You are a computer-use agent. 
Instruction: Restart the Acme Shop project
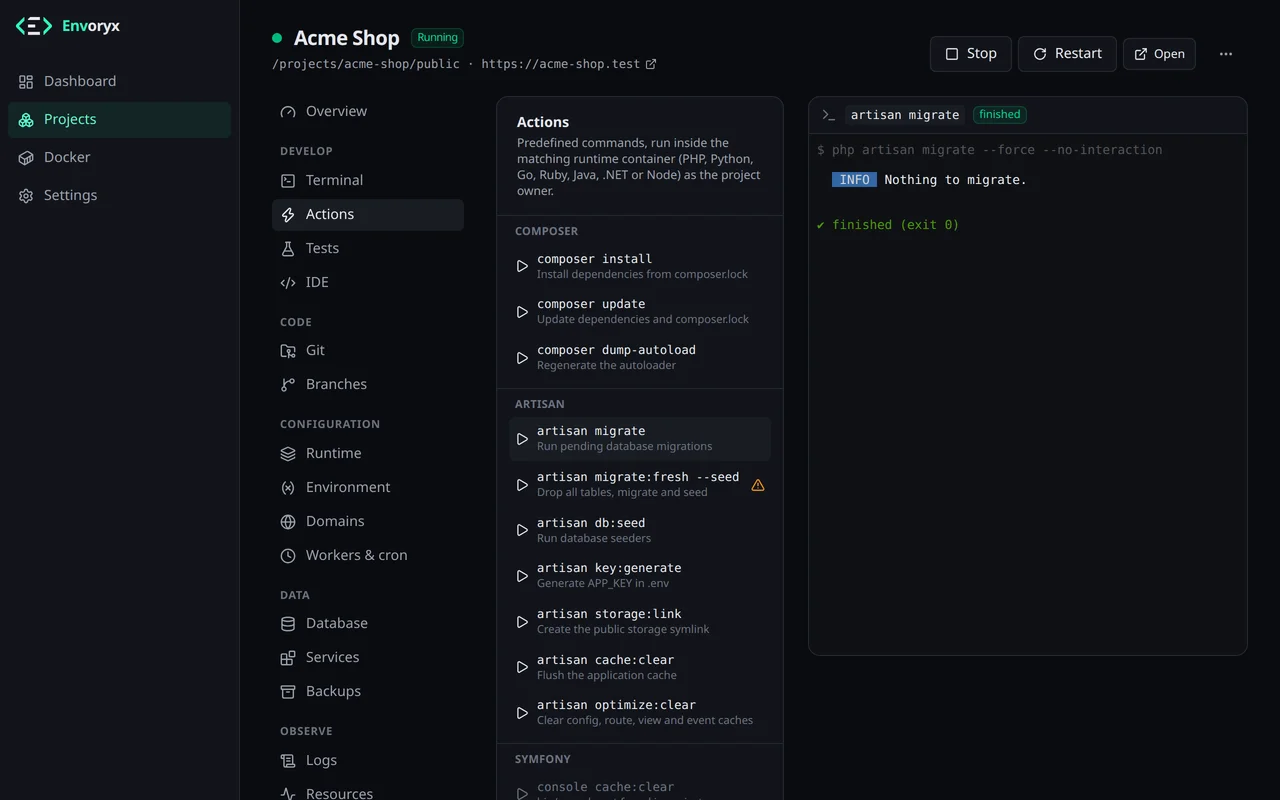click(1067, 54)
